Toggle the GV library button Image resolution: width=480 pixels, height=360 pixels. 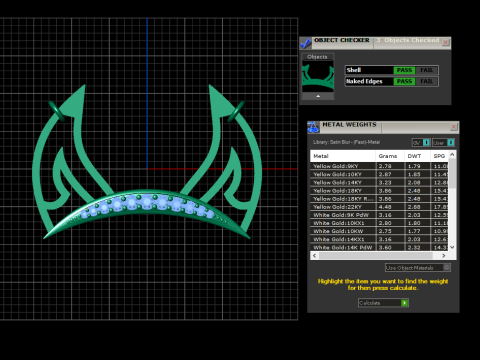(x=421, y=143)
